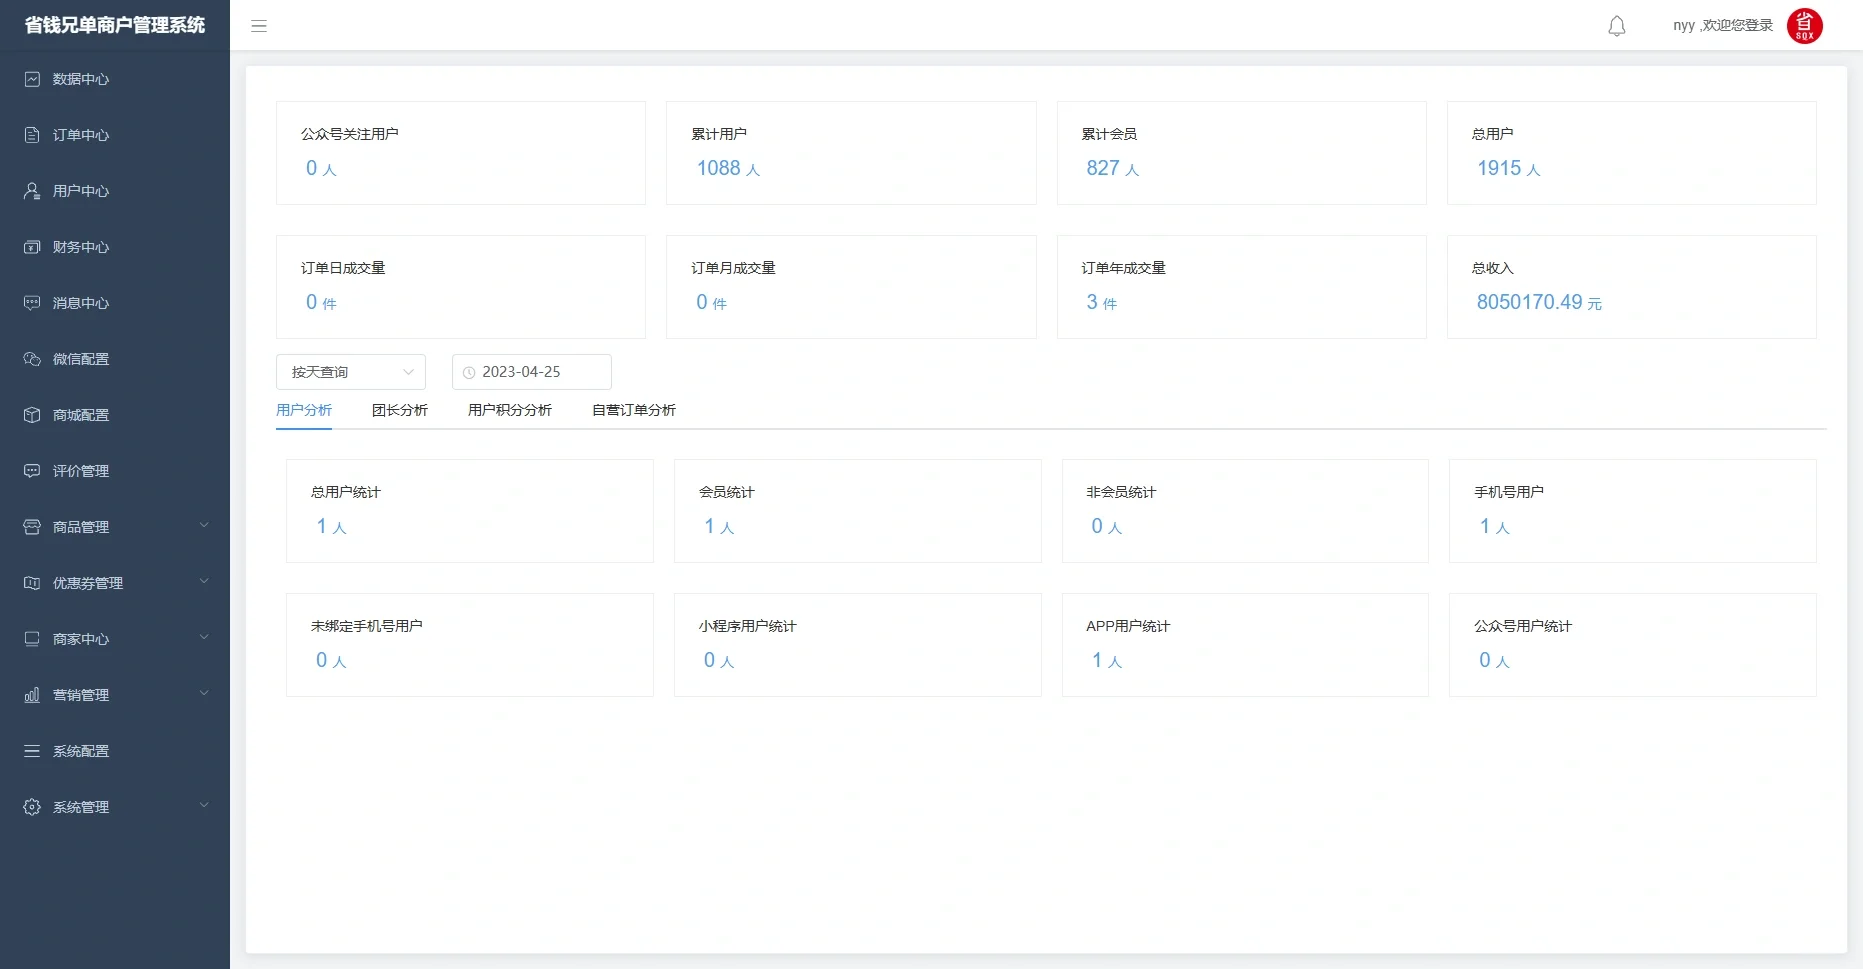Expand the 系统管理 submenu chevron

point(204,806)
